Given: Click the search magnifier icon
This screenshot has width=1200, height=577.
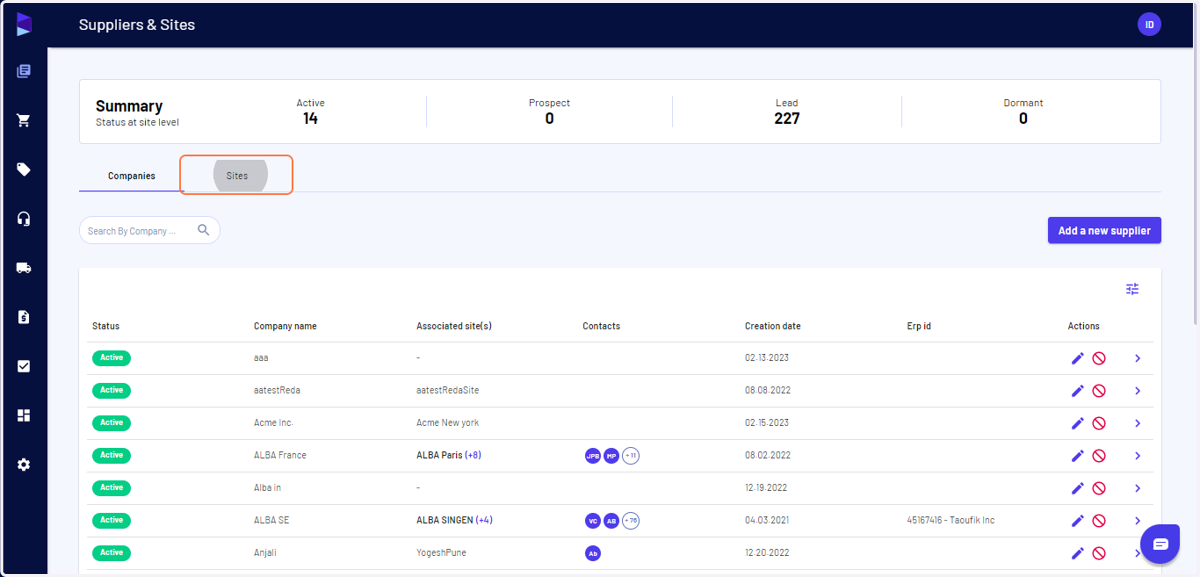Looking at the screenshot, I should 204,230.
